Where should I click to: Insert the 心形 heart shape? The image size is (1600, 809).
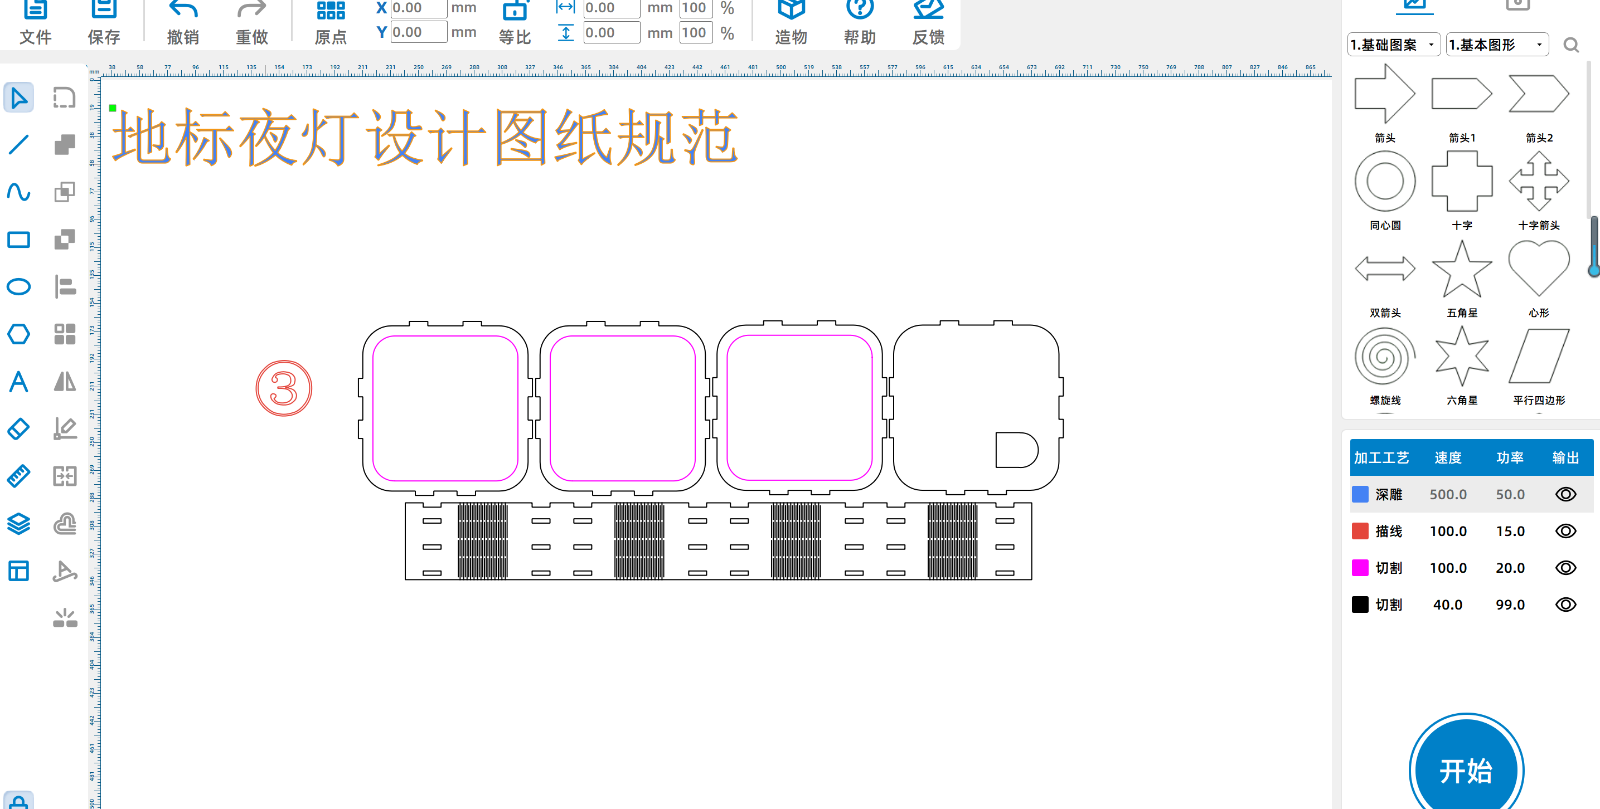pyautogui.click(x=1539, y=268)
